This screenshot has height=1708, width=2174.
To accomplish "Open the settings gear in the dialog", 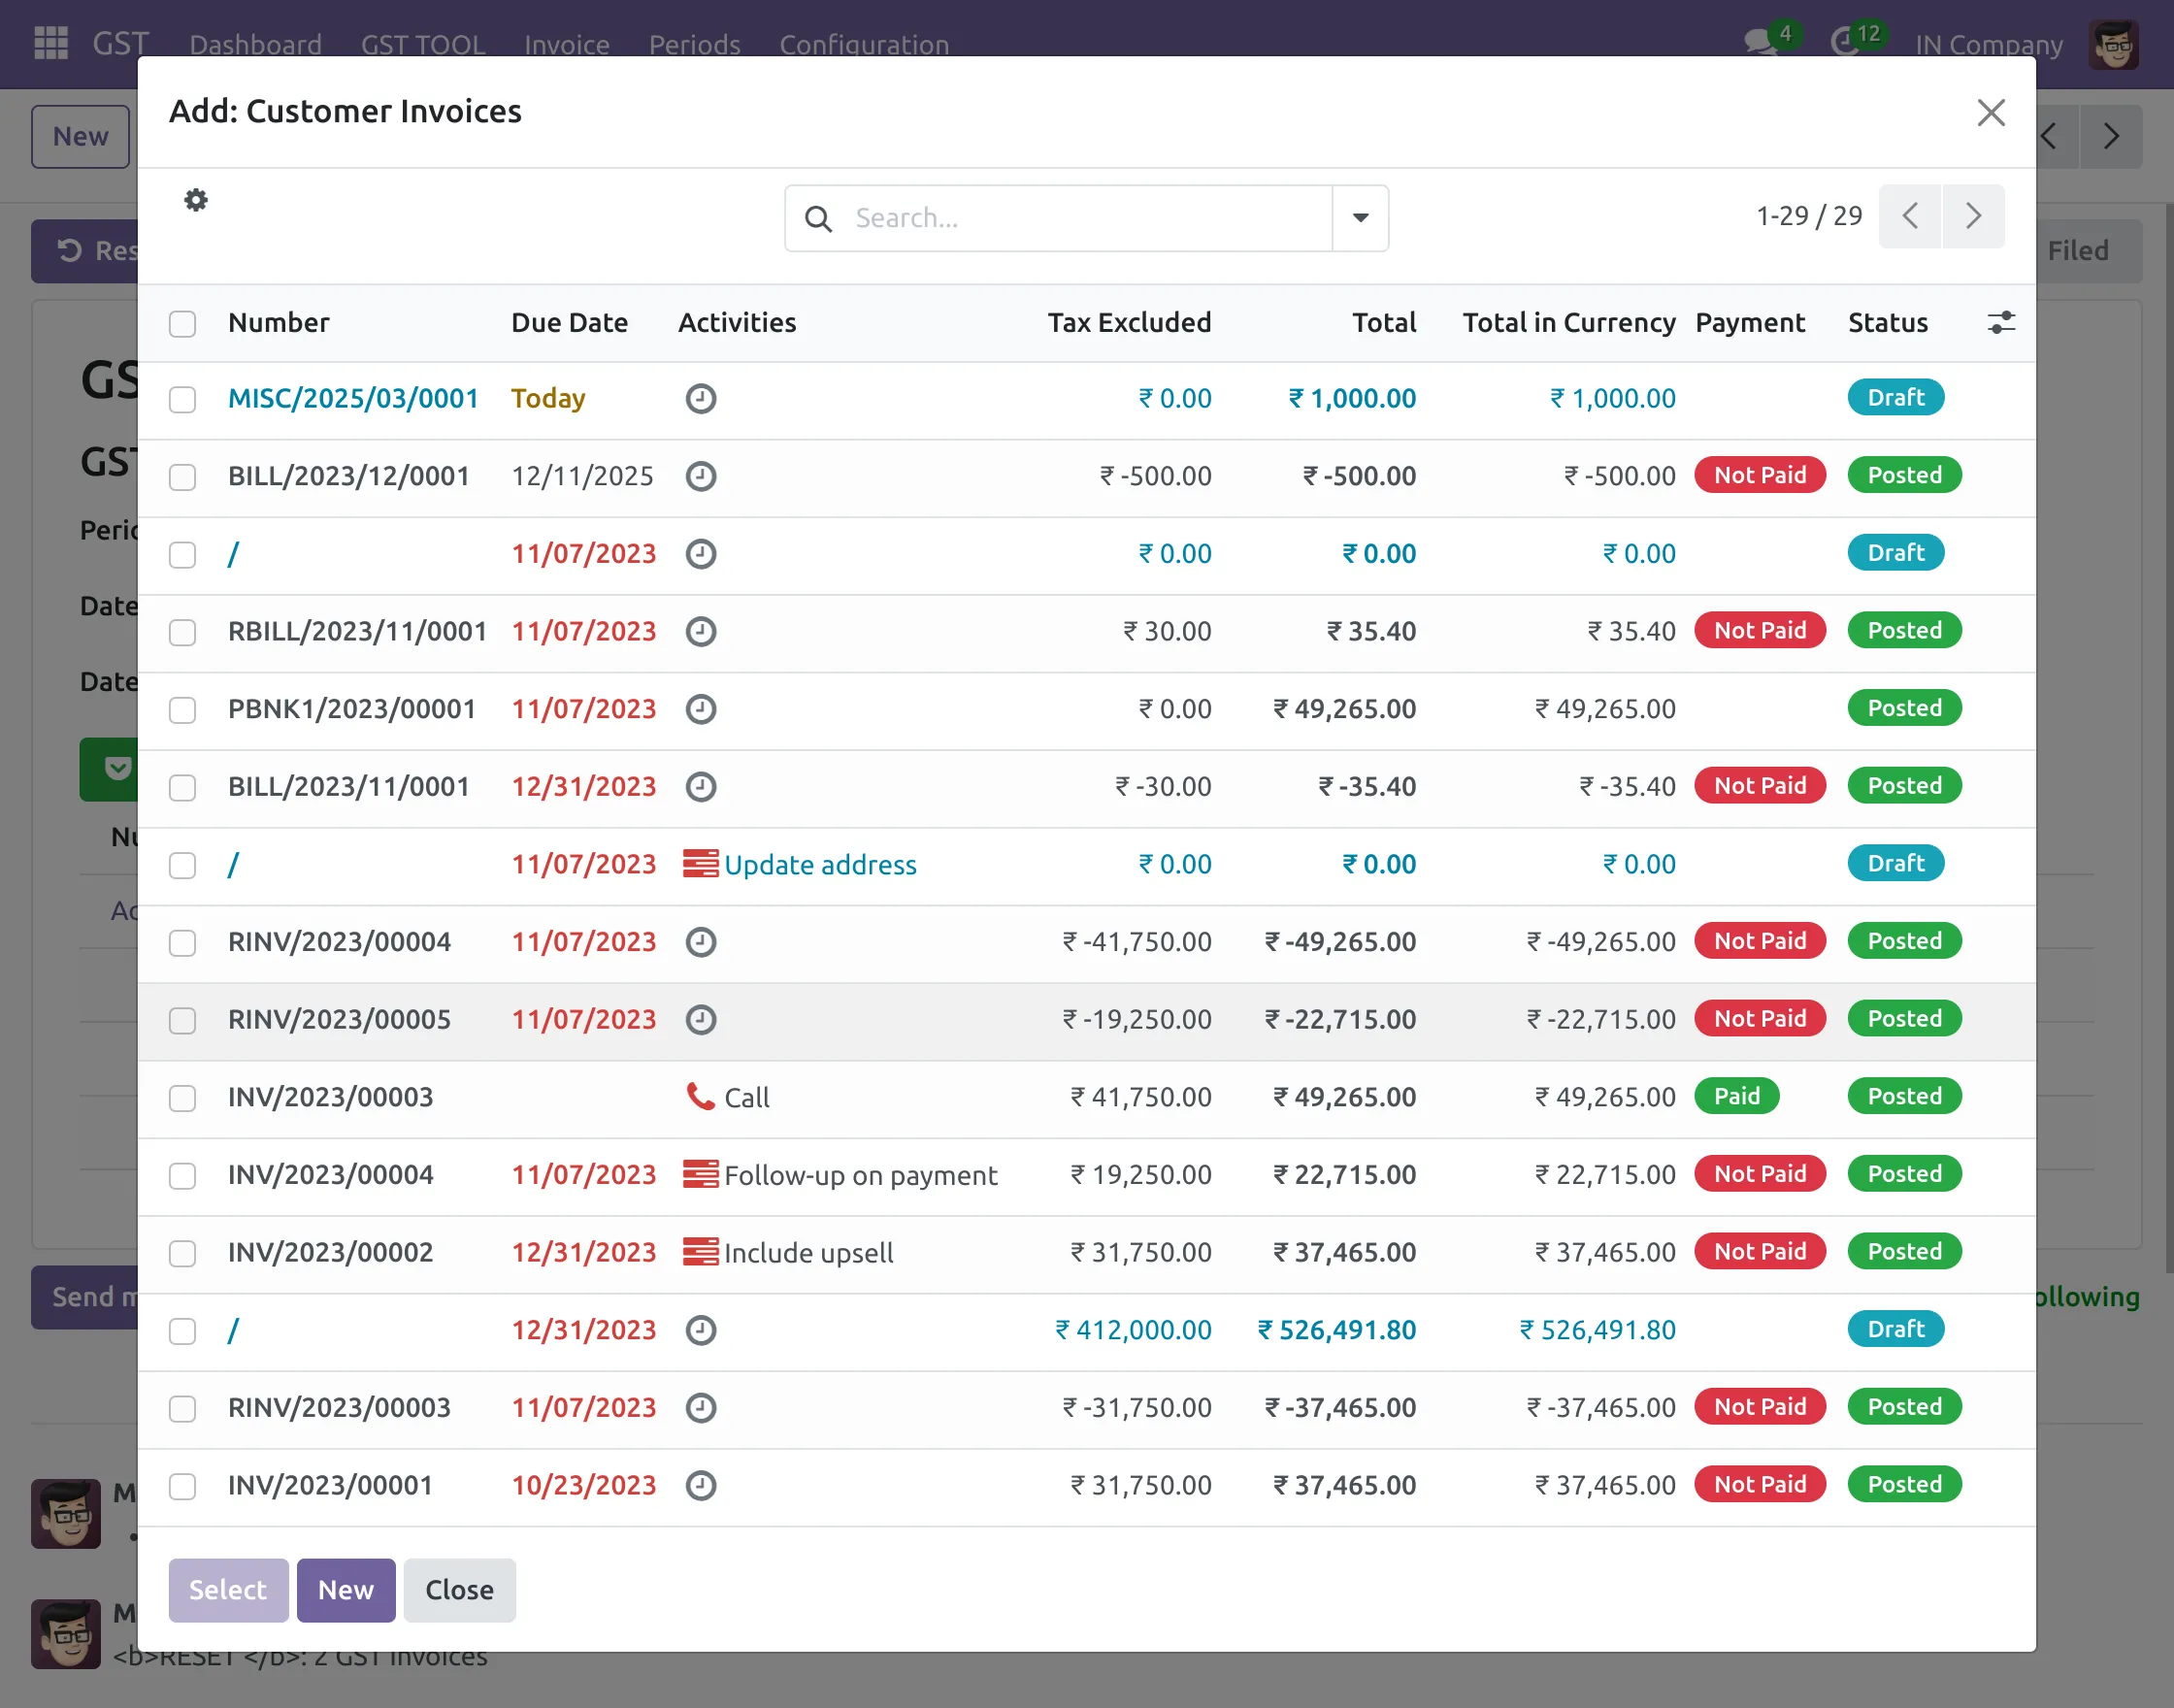I will point(195,200).
